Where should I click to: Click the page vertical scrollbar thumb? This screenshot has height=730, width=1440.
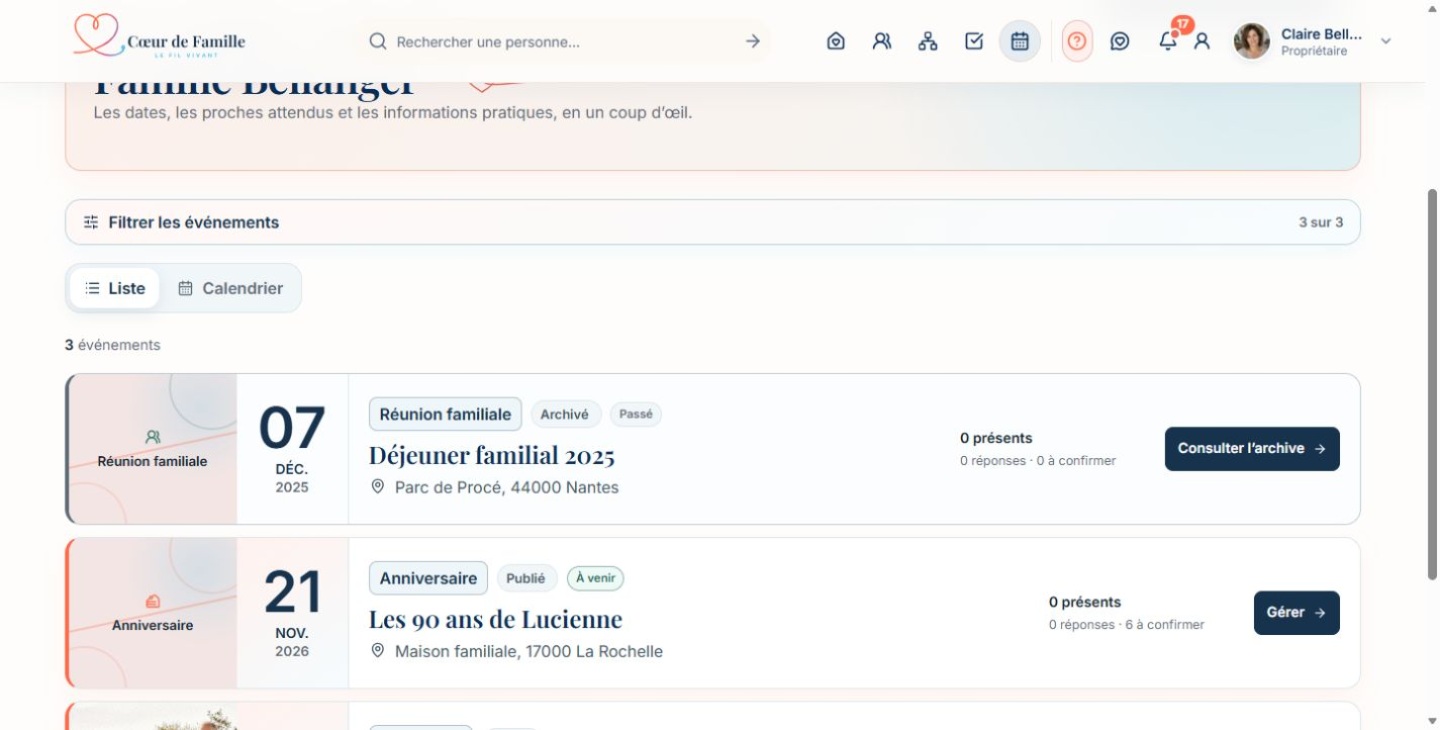[x=1431, y=384]
